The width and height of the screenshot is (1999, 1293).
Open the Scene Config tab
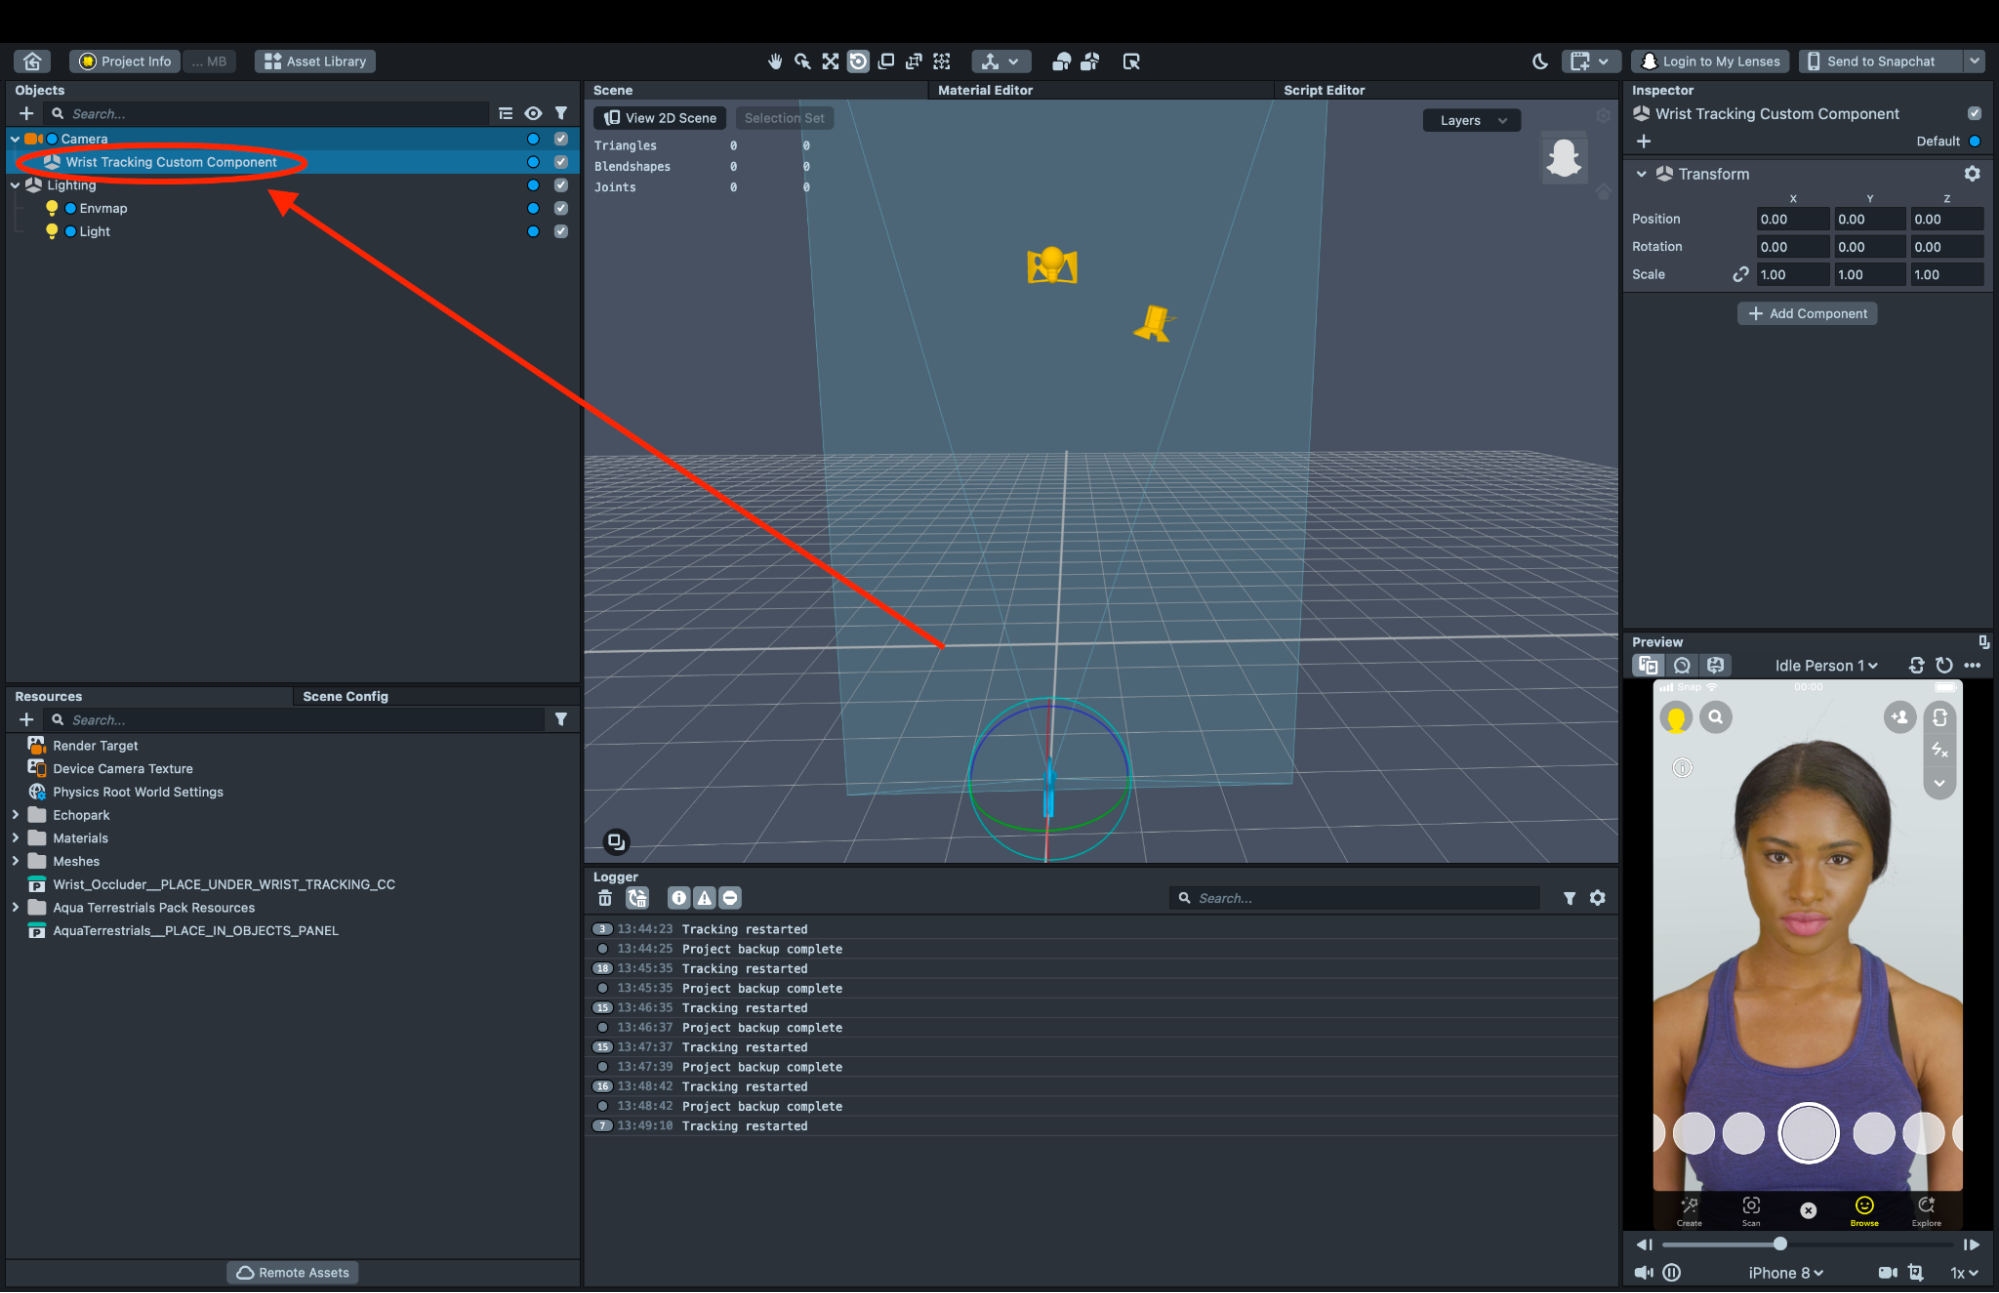(345, 696)
